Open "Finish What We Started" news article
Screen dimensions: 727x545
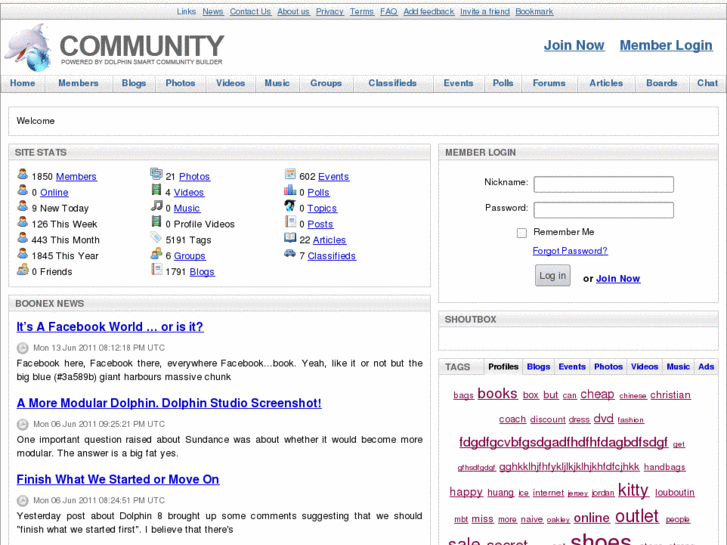(118, 480)
